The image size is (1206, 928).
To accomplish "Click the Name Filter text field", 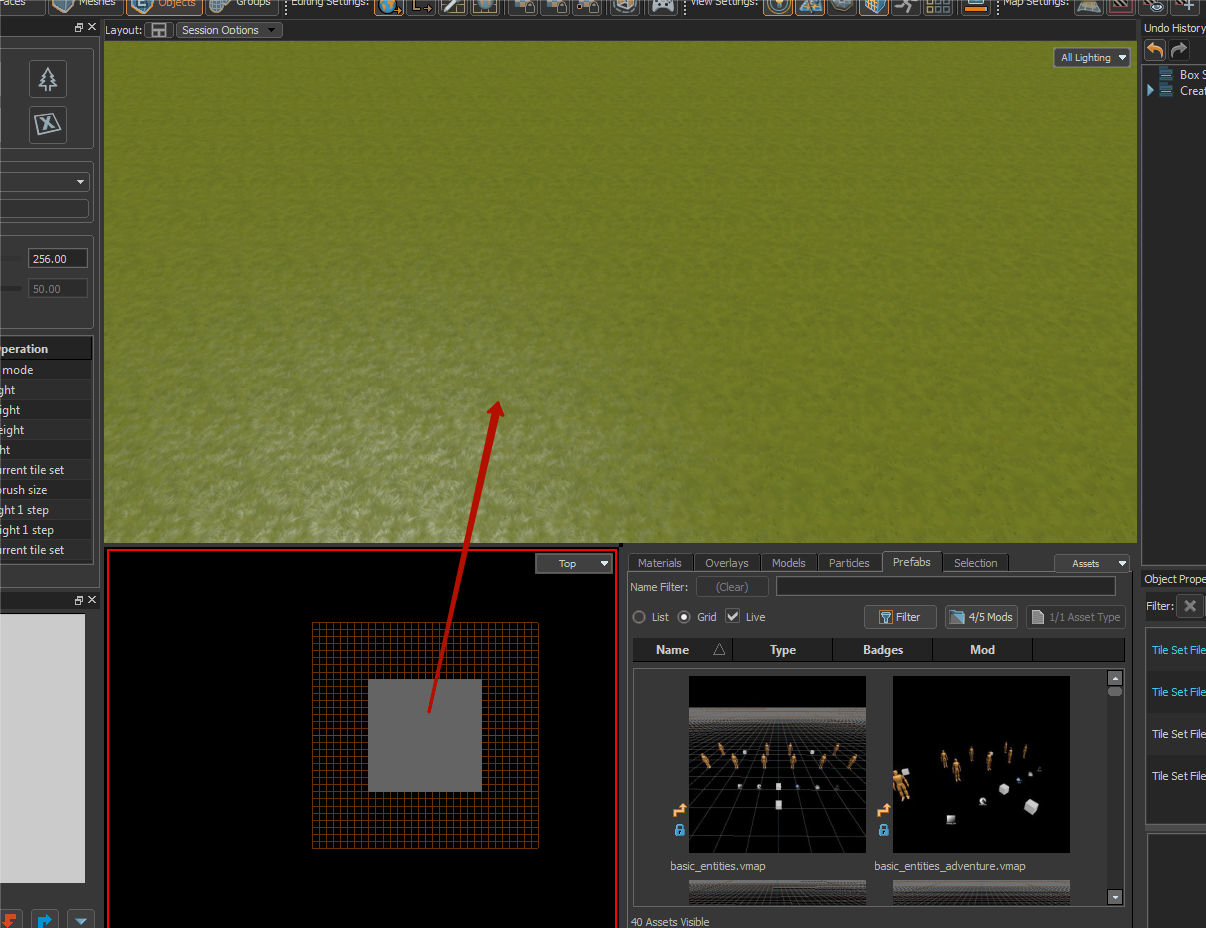I will pos(946,587).
